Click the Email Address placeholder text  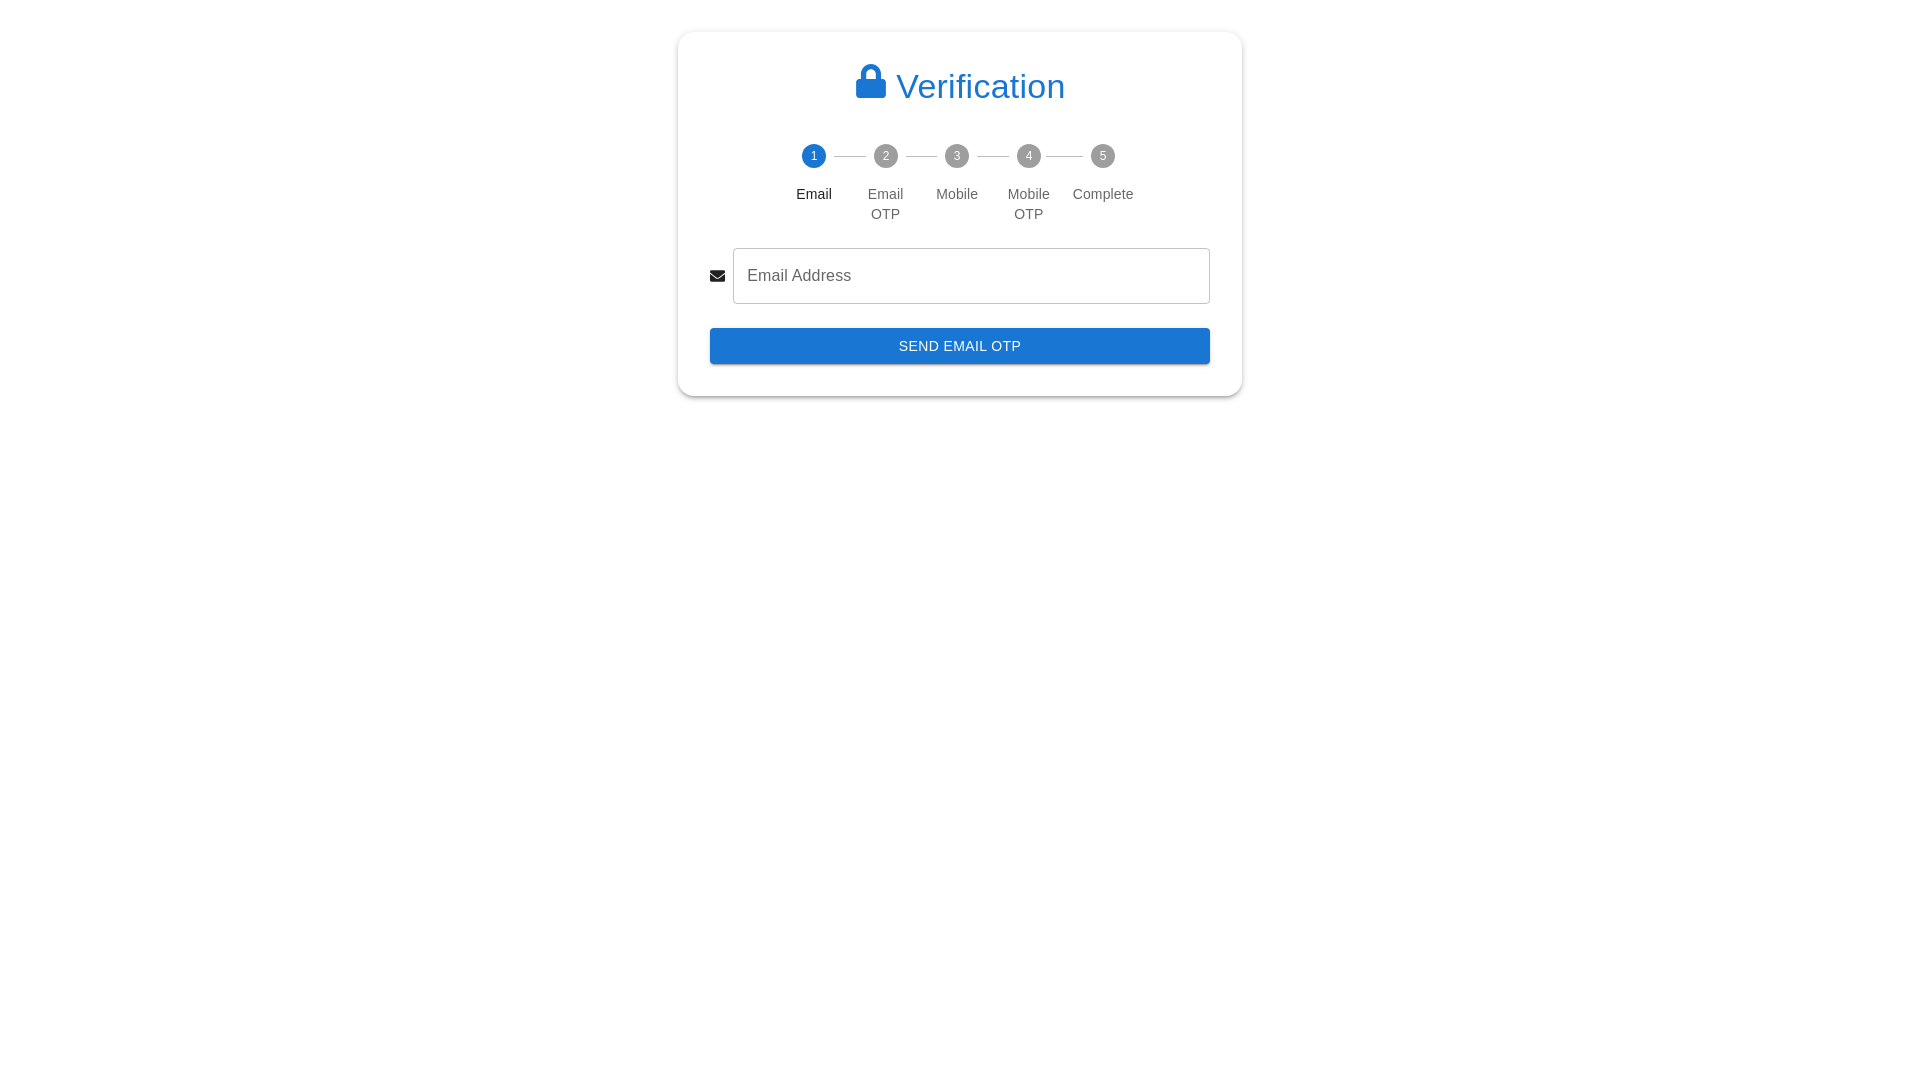(x=799, y=276)
